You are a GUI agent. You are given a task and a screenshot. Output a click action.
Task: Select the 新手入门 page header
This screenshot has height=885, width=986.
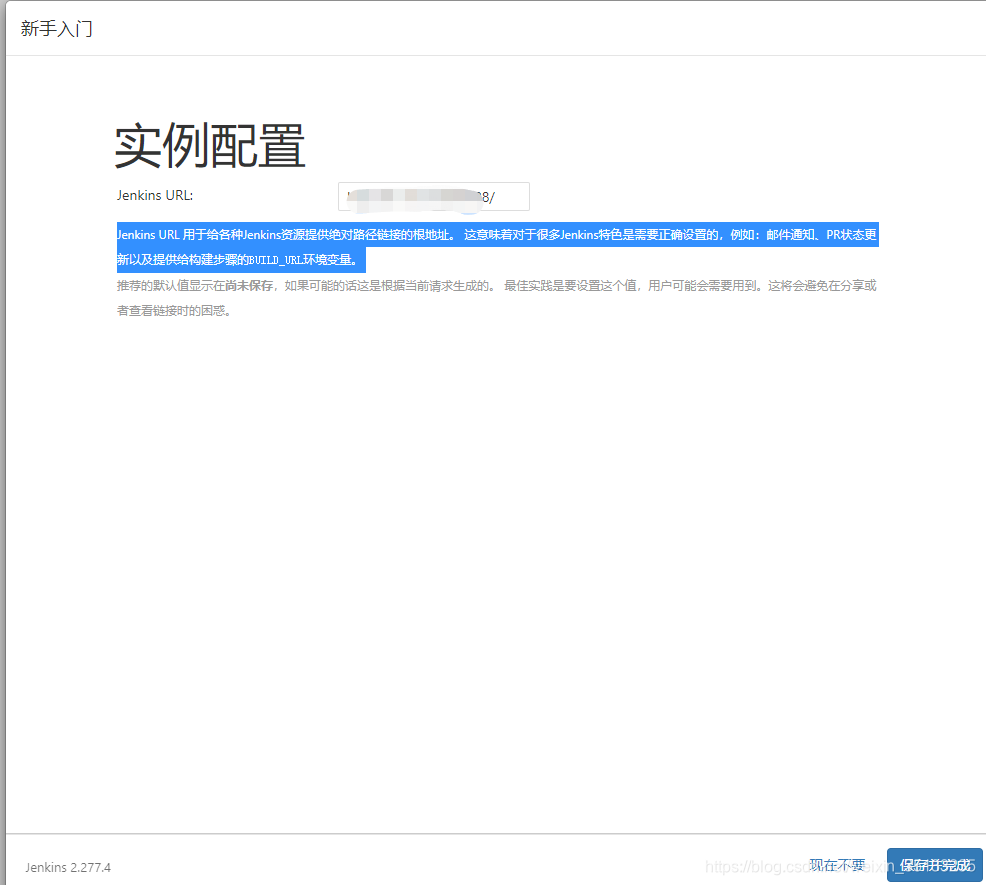coord(55,28)
